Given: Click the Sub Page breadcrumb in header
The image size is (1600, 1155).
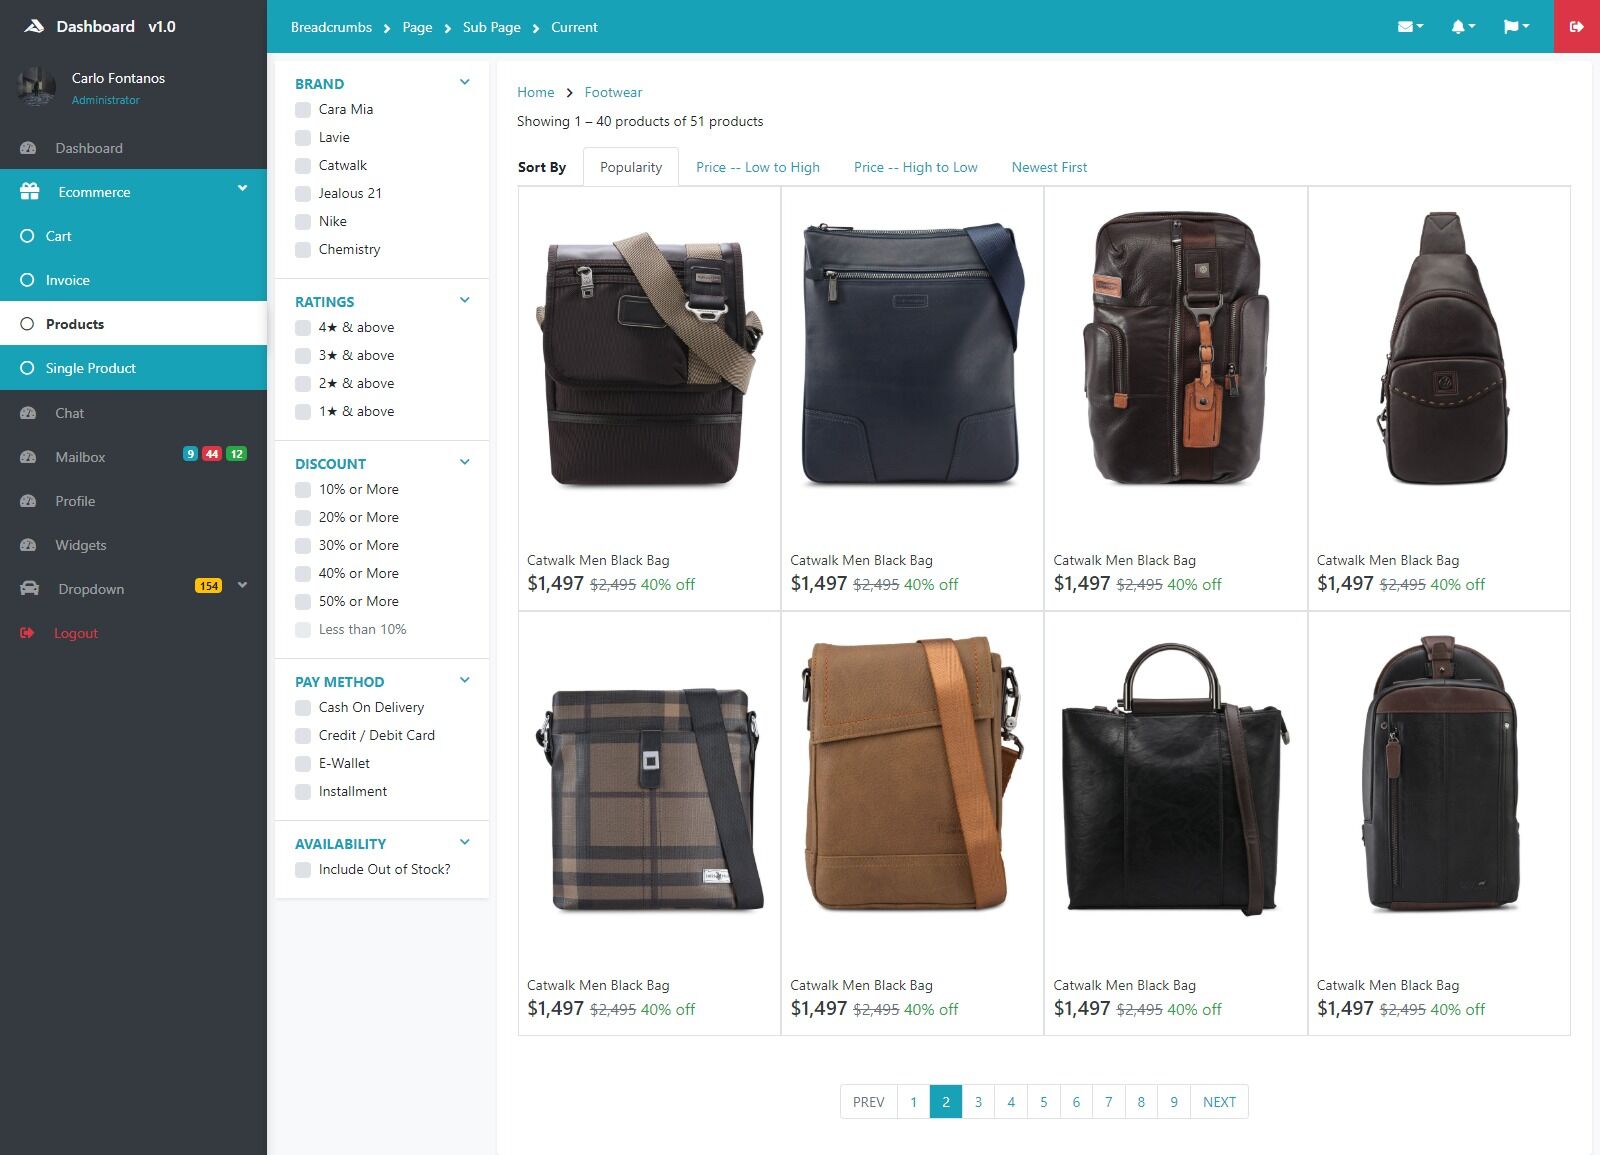Looking at the screenshot, I should (492, 27).
